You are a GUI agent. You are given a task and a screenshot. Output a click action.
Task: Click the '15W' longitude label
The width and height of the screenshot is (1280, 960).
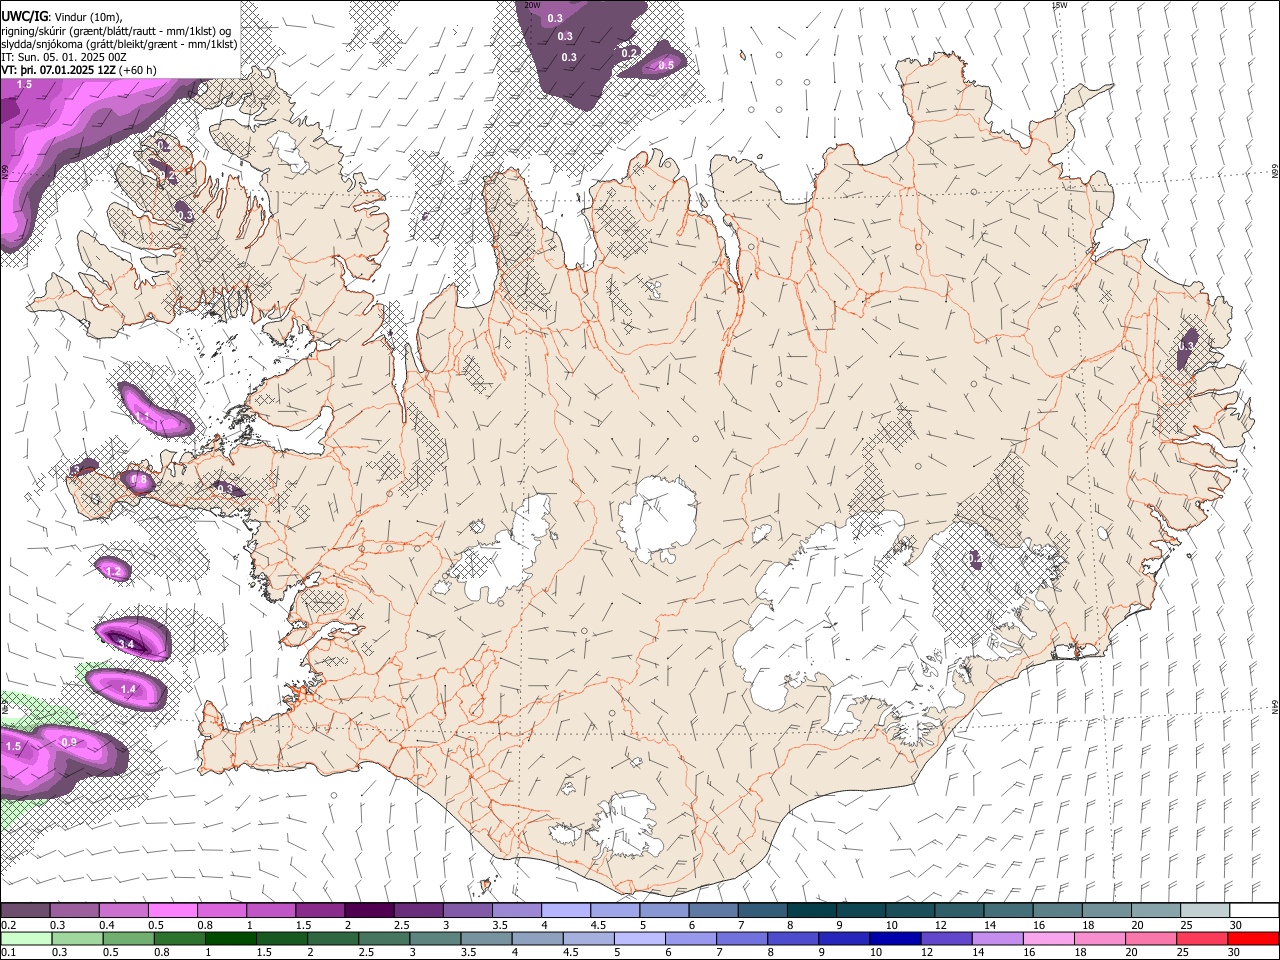pyautogui.click(x=1060, y=5)
